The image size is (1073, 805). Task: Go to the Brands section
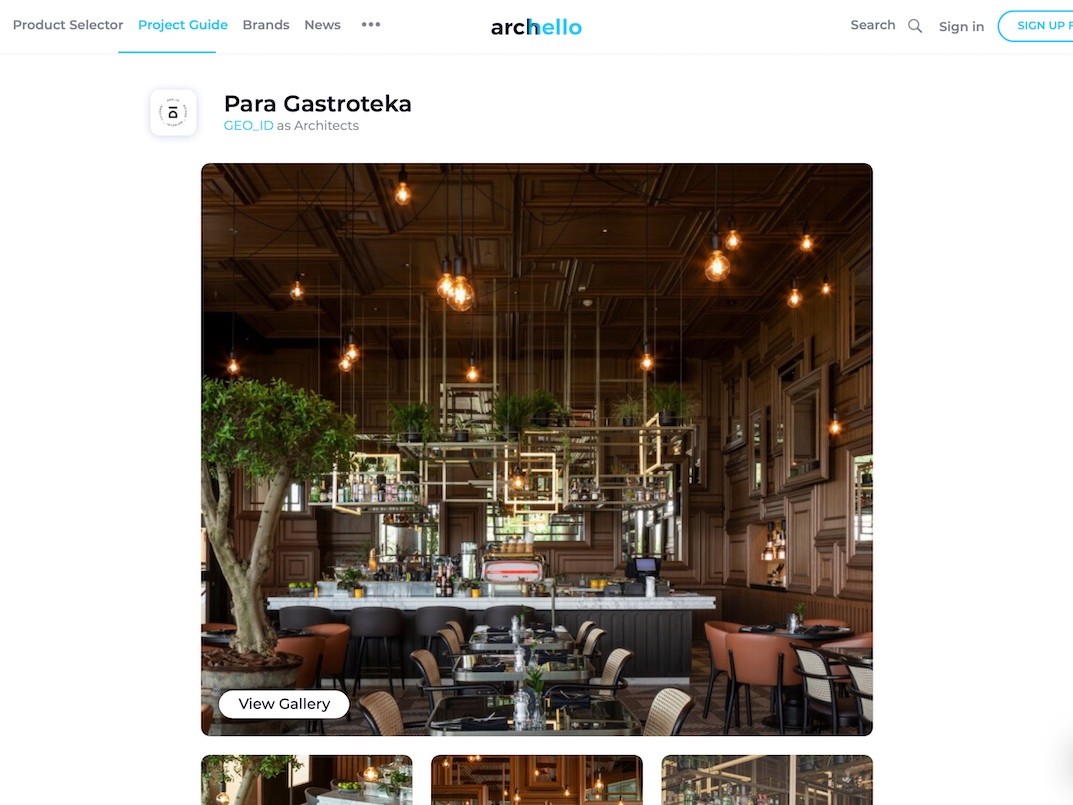tap(266, 25)
